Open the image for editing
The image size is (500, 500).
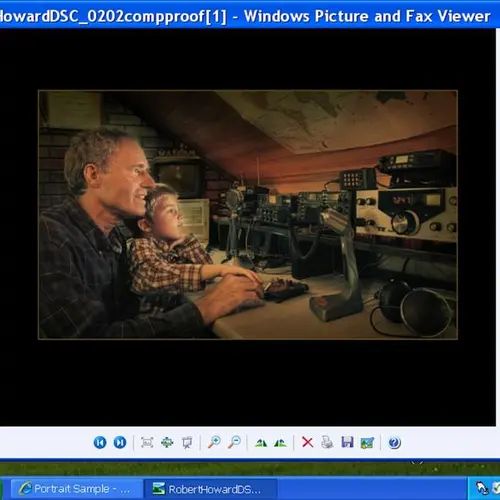pos(367,443)
